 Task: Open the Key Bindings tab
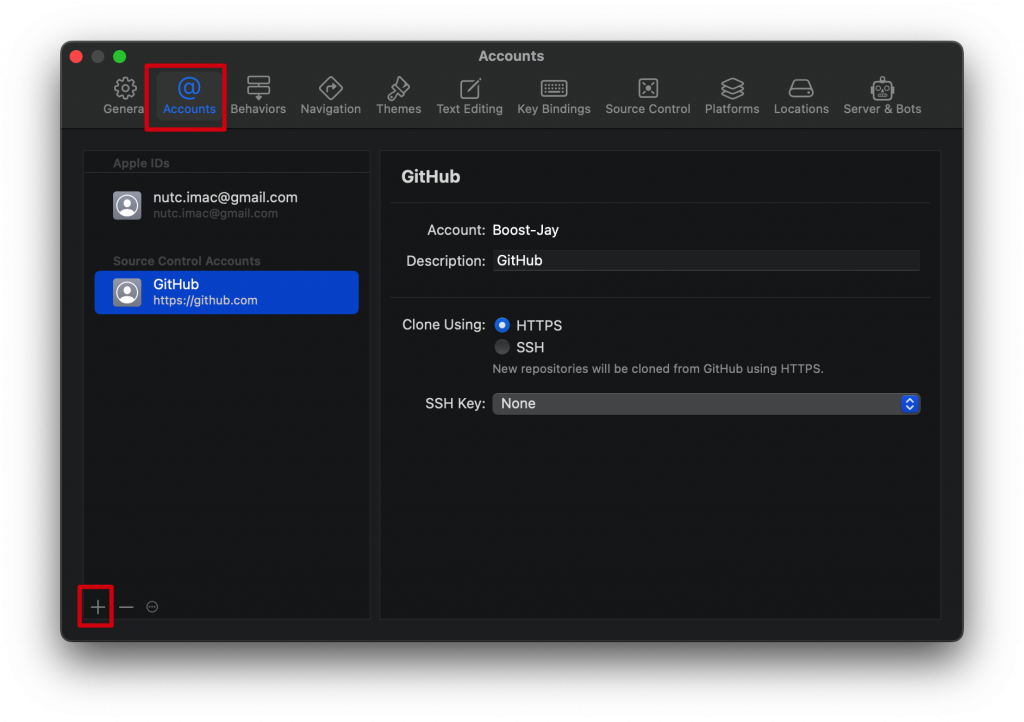click(x=554, y=96)
